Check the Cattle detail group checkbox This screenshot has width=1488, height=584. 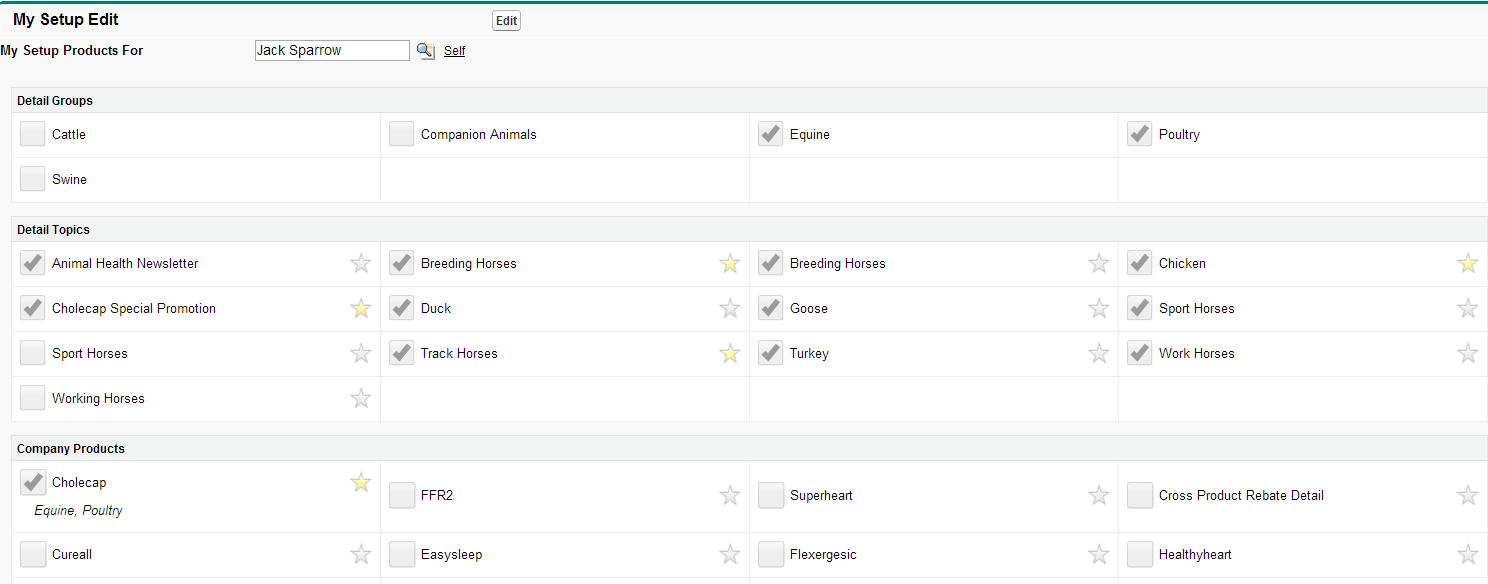33,135
